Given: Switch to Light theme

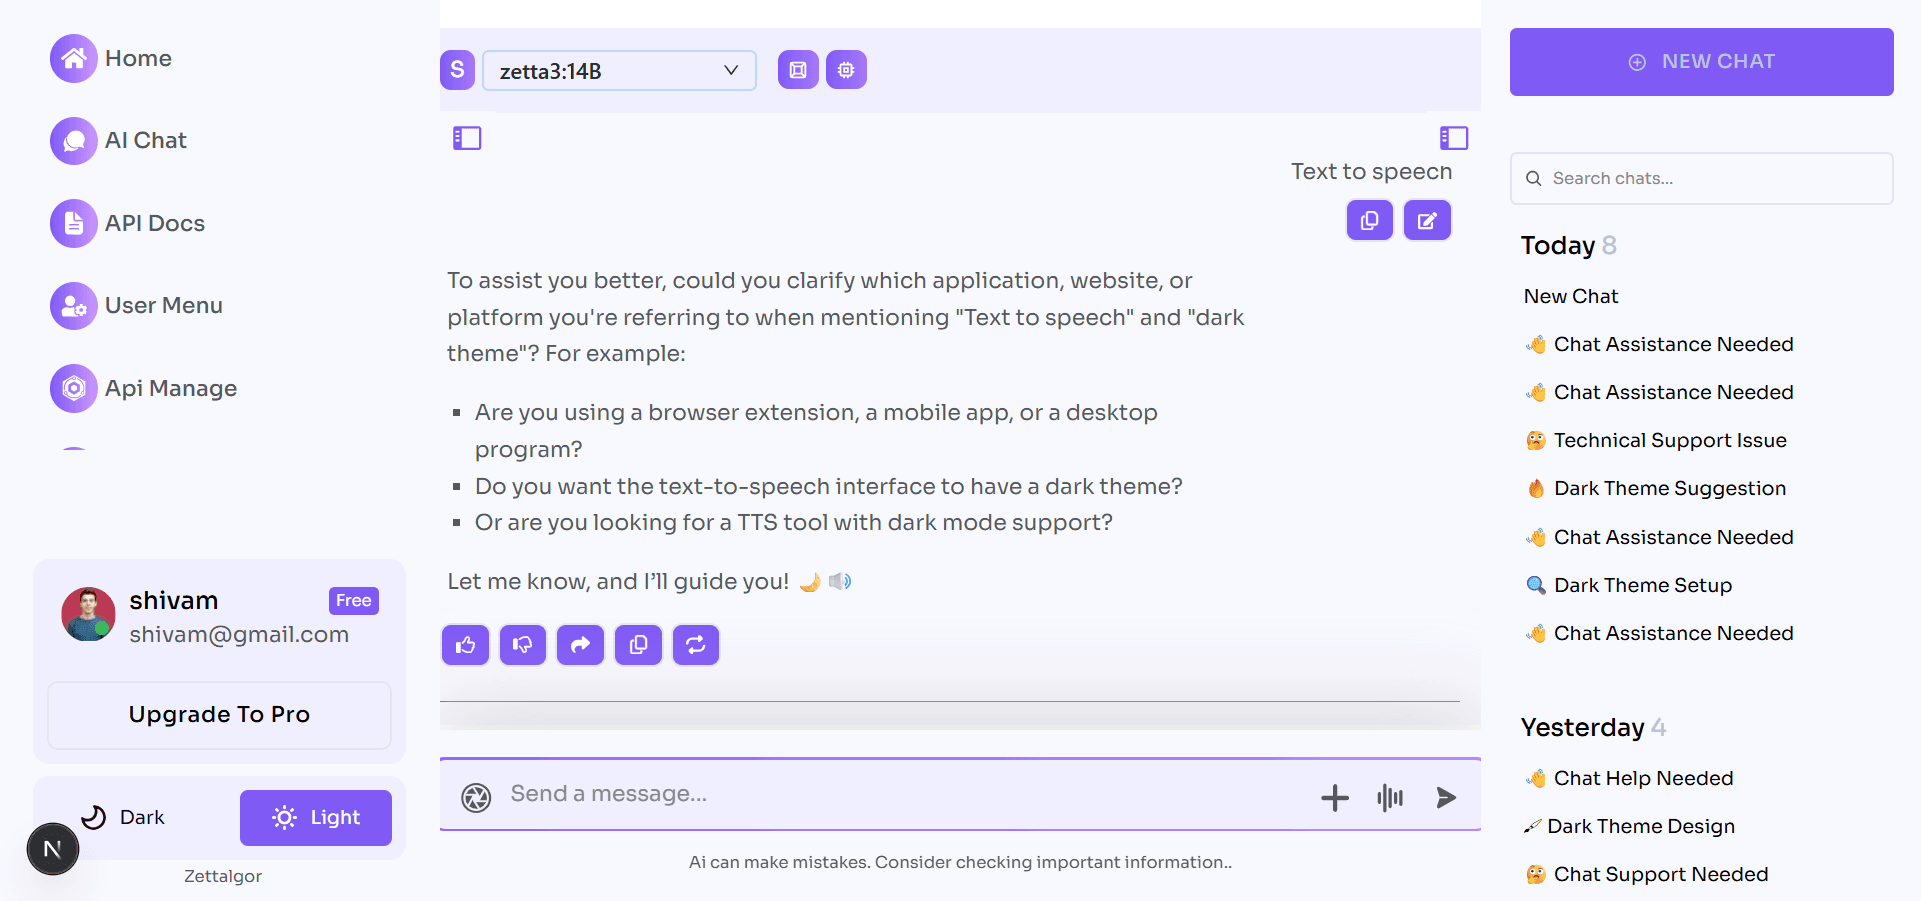Looking at the screenshot, I should coord(316,817).
